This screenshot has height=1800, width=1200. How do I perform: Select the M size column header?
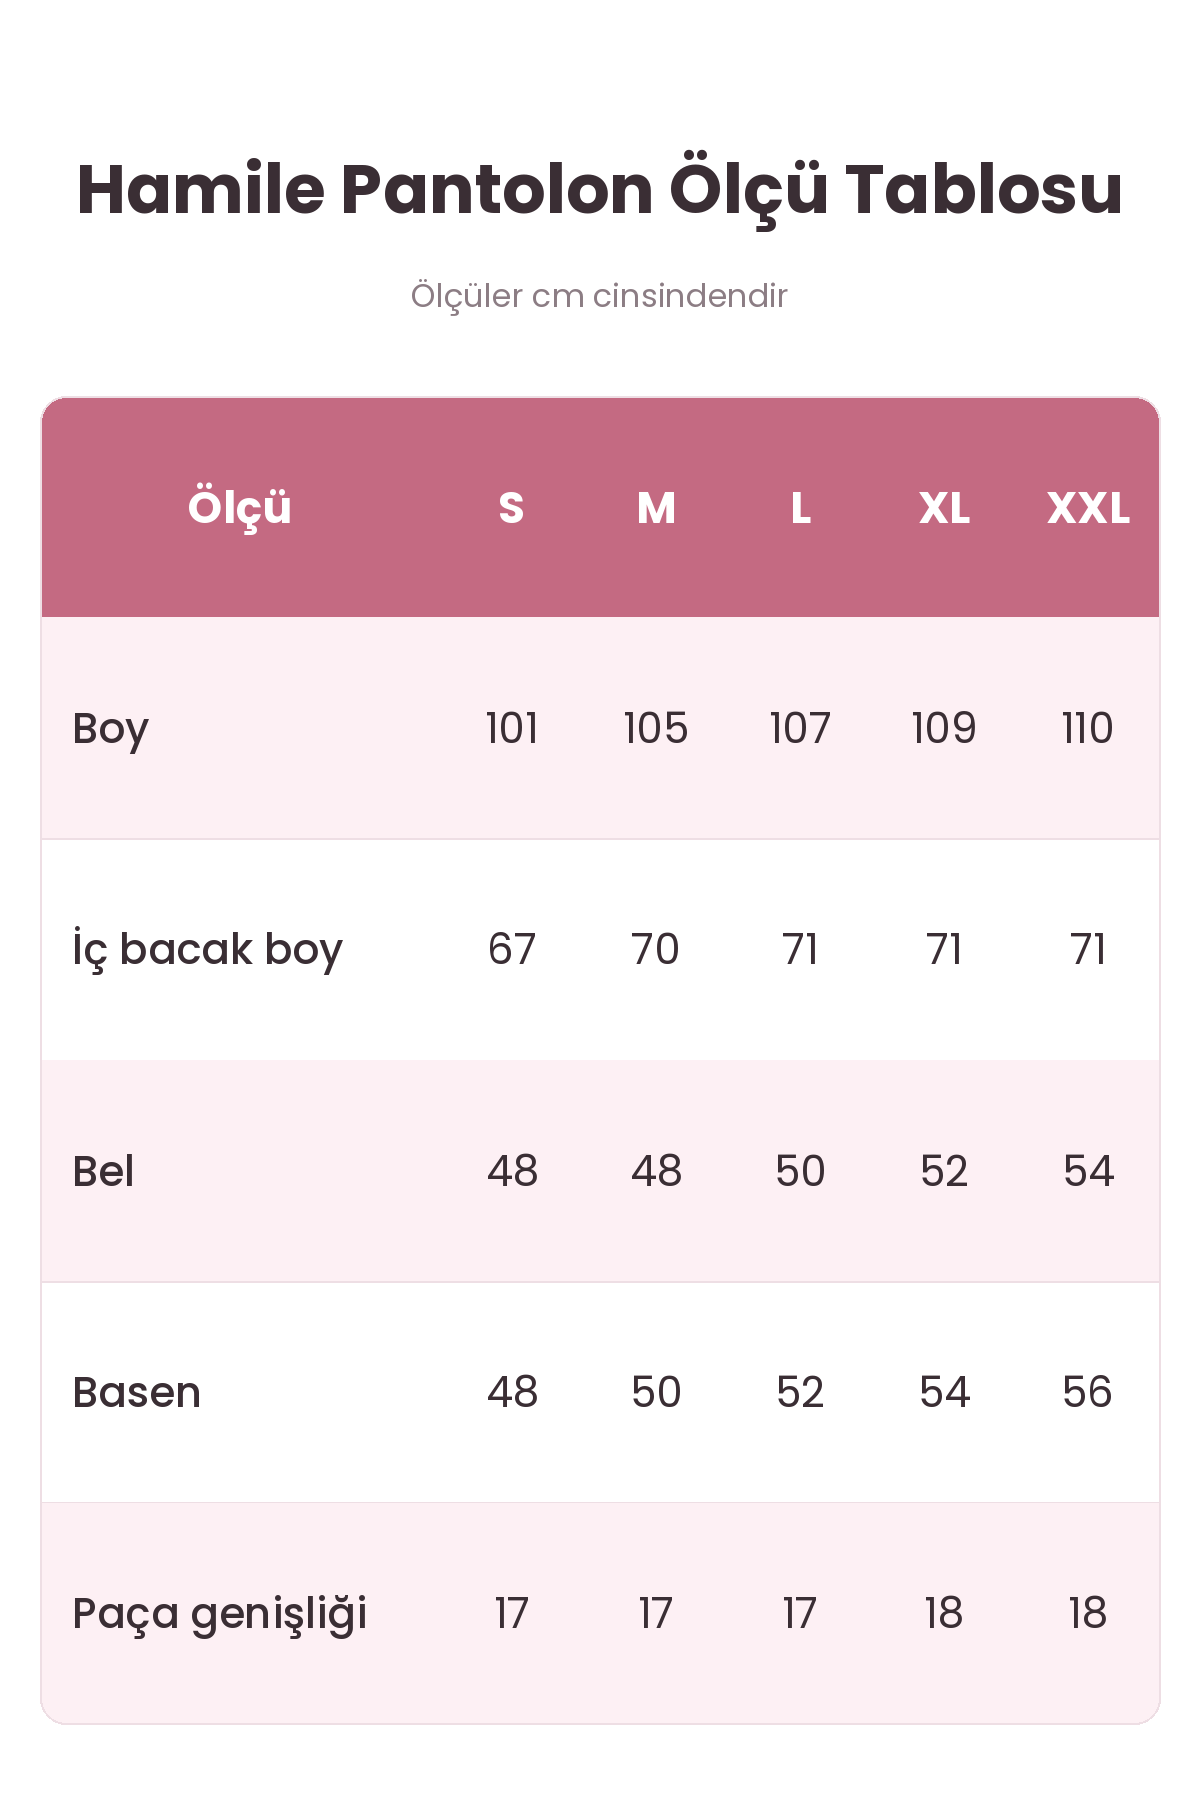click(x=656, y=508)
